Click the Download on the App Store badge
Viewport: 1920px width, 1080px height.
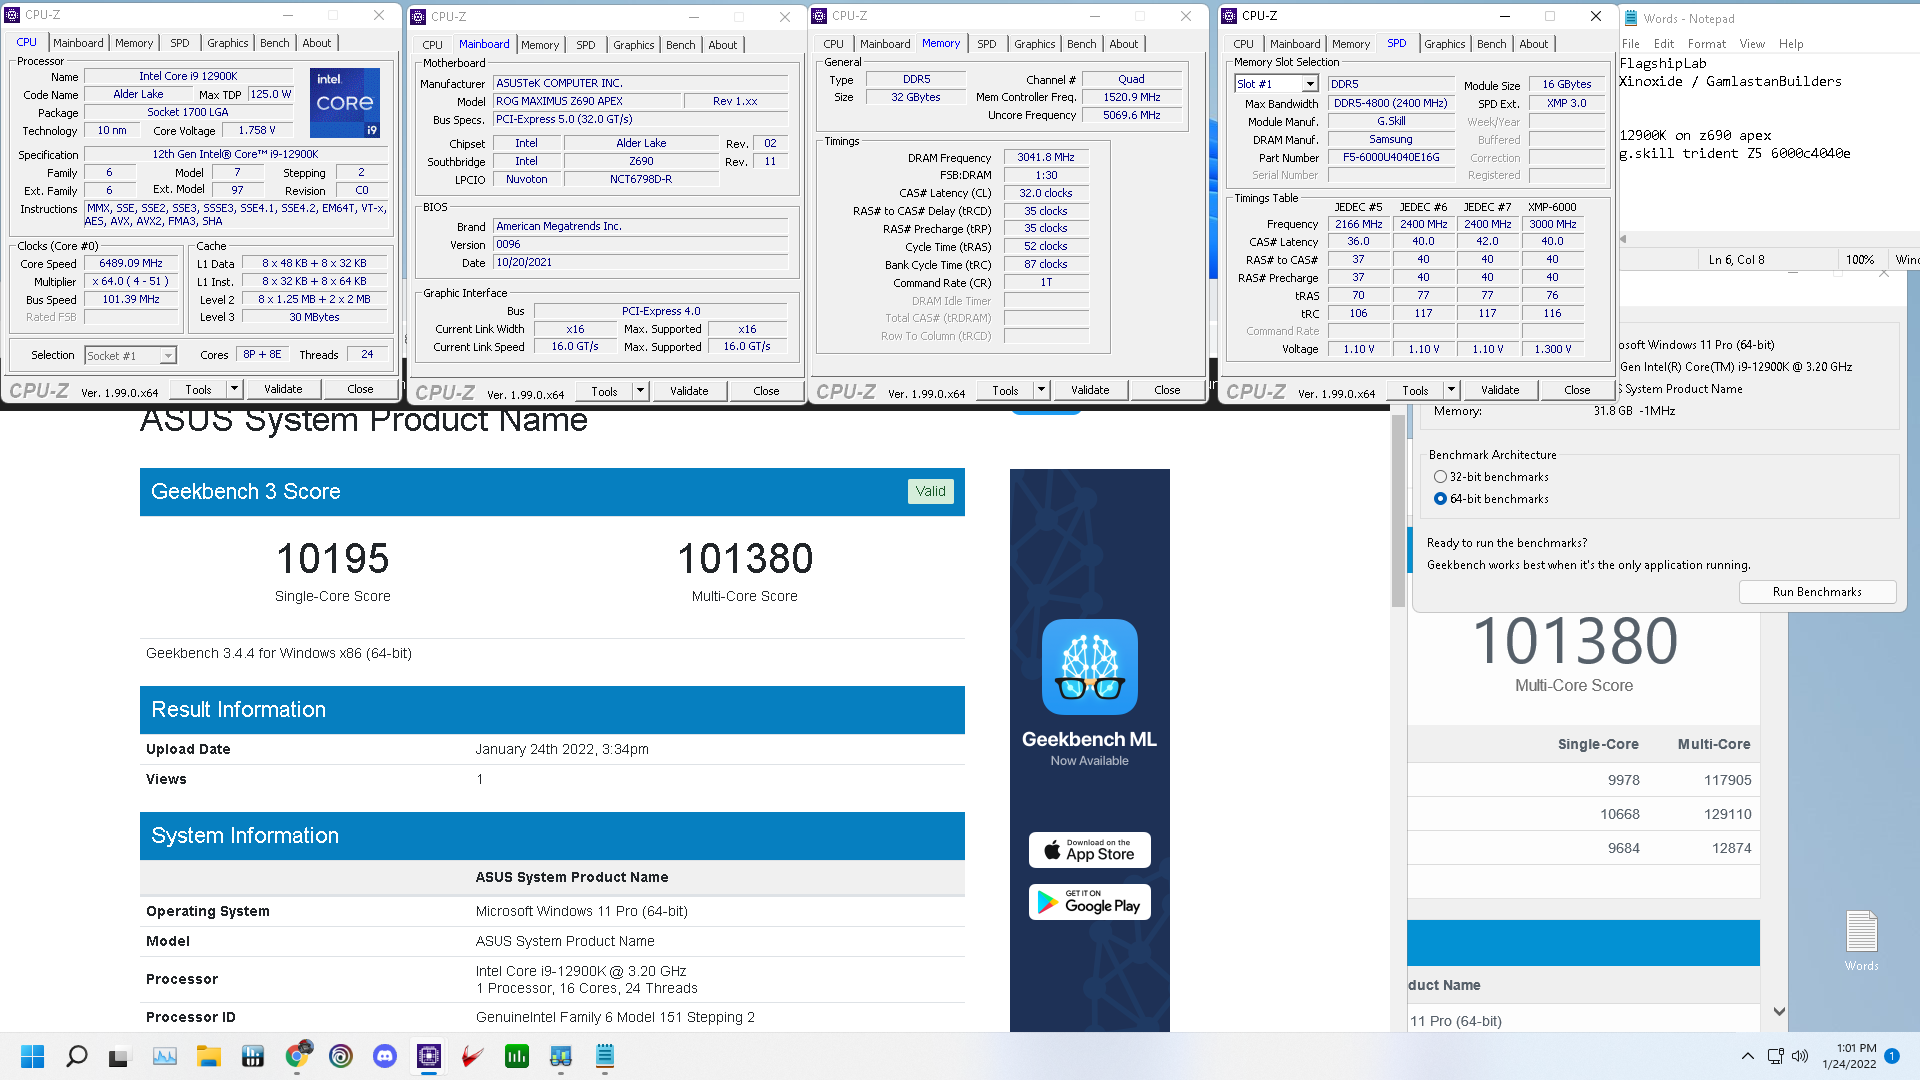[x=1090, y=850]
